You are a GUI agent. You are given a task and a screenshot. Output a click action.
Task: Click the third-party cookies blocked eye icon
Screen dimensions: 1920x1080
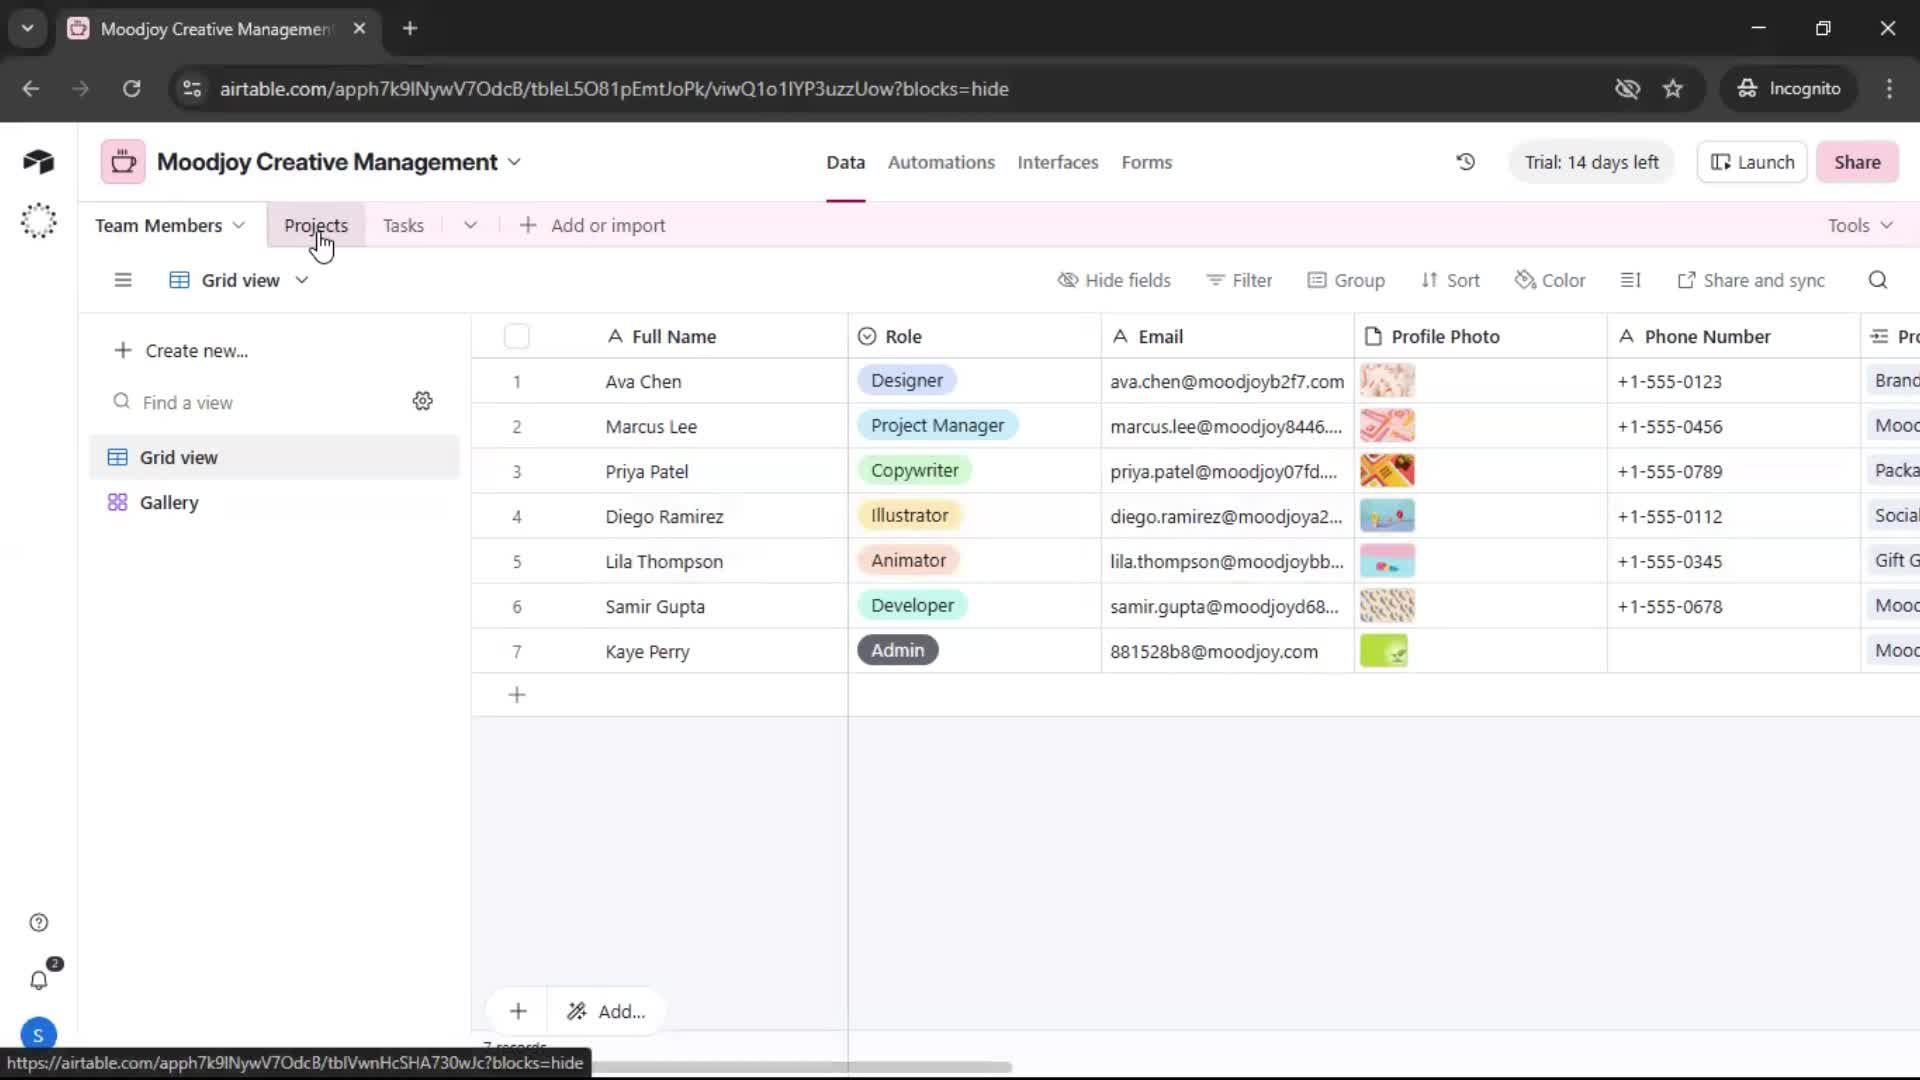[1627, 88]
